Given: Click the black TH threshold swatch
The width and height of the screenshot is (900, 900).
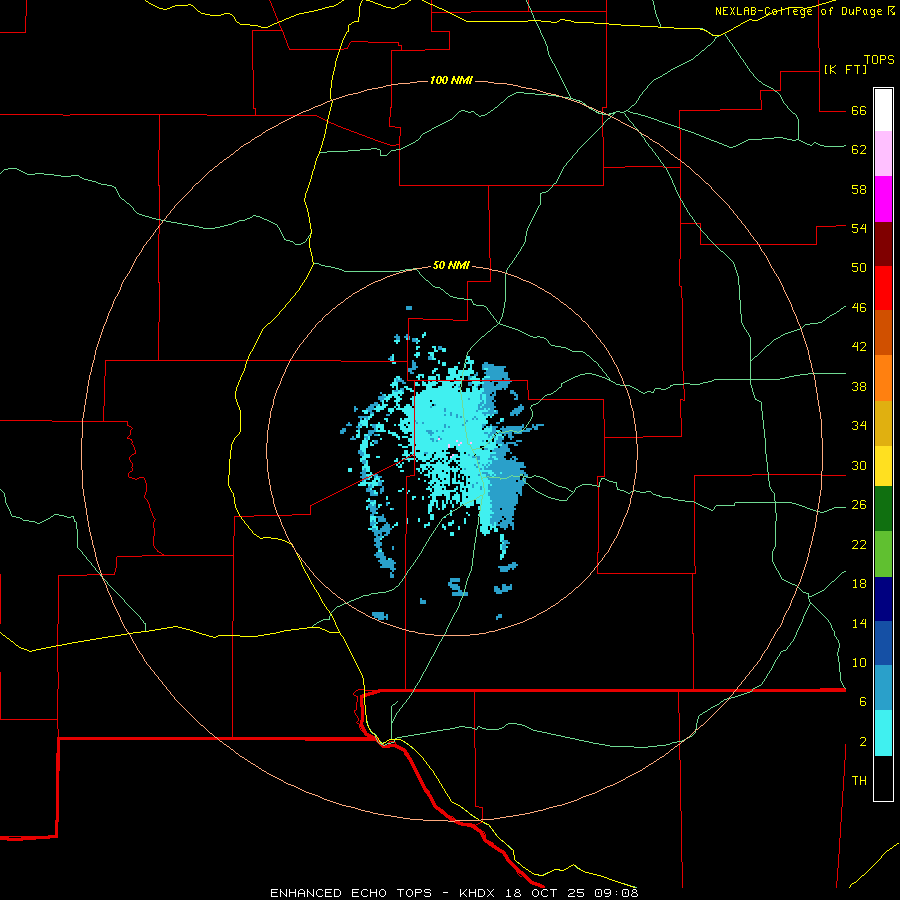Looking at the screenshot, I should [883, 778].
